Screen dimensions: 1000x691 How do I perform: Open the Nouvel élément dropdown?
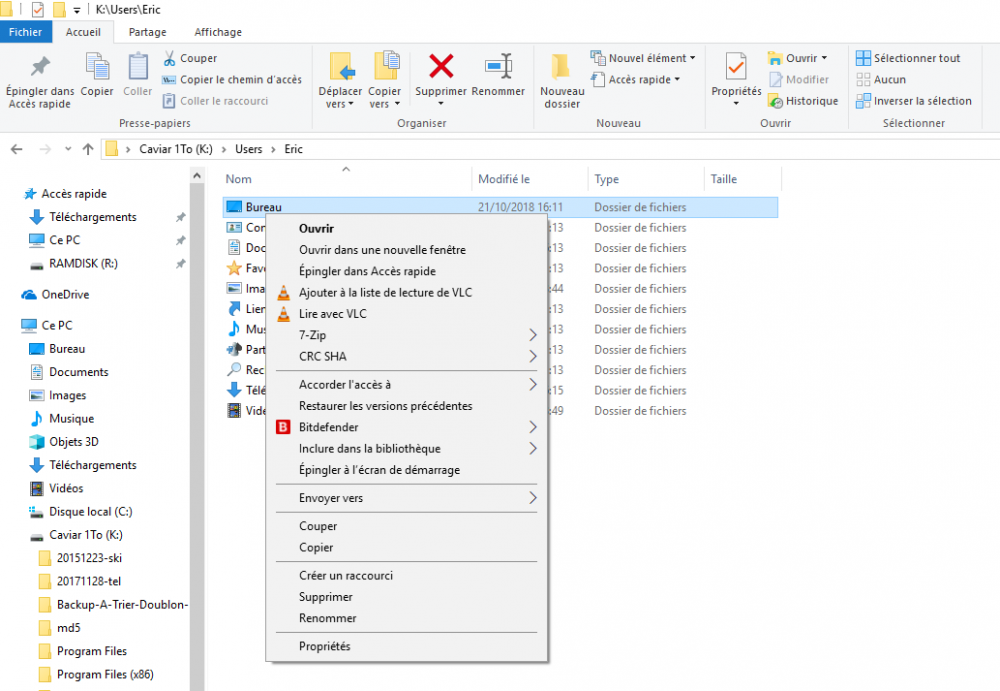coord(643,58)
